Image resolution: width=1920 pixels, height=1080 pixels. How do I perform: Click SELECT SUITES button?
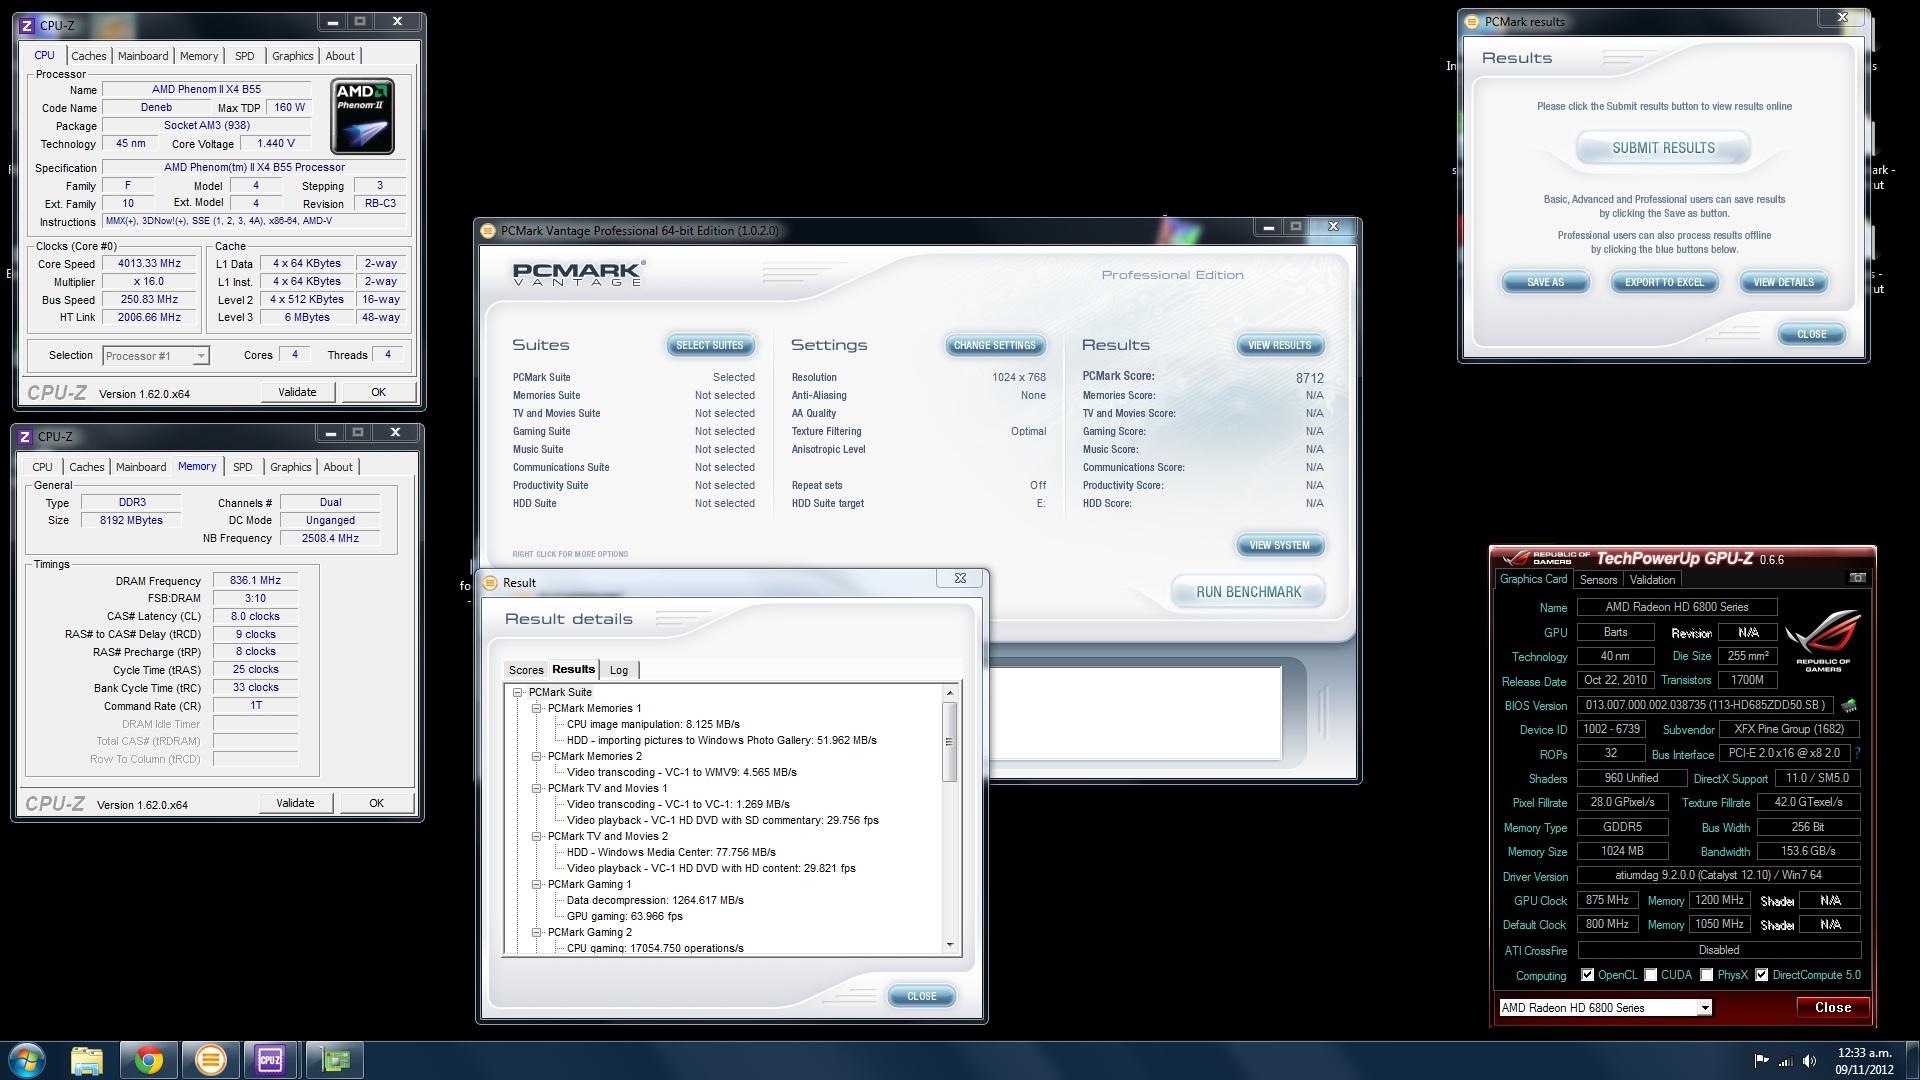pyautogui.click(x=710, y=346)
